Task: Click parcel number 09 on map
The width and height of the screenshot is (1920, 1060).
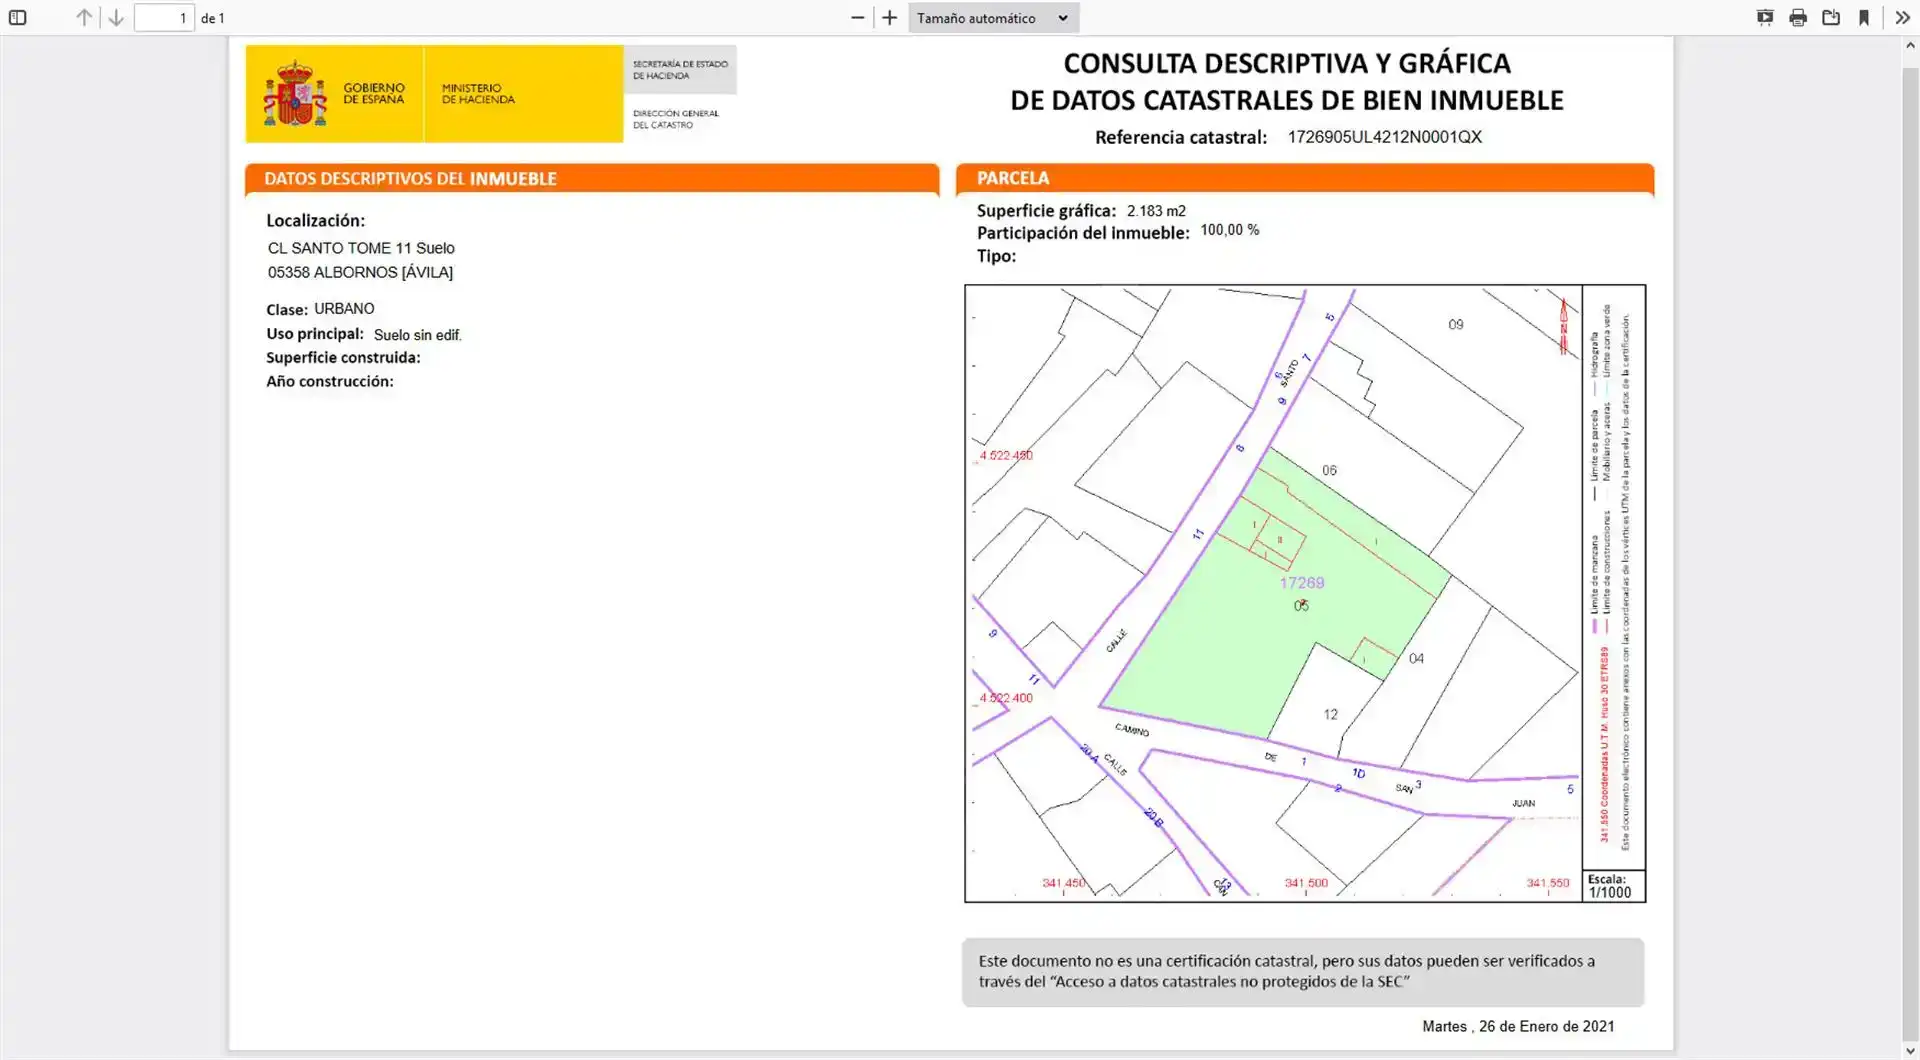Action: [x=1456, y=325]
